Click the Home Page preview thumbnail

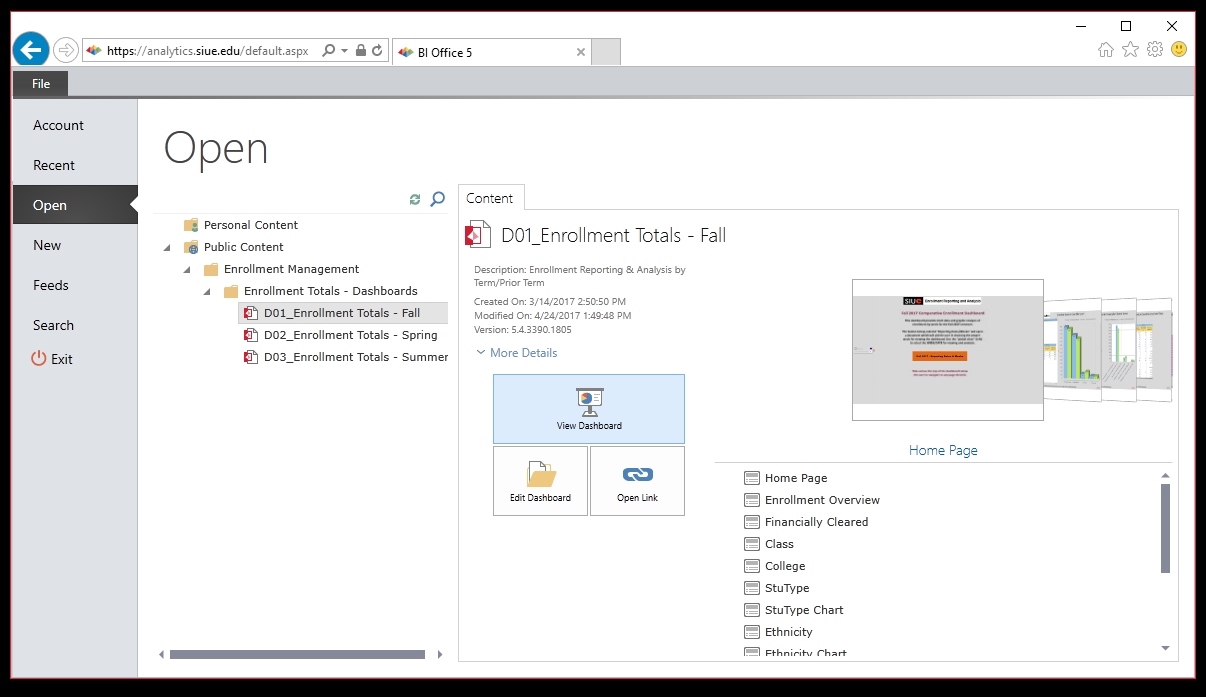pos(947,350)
